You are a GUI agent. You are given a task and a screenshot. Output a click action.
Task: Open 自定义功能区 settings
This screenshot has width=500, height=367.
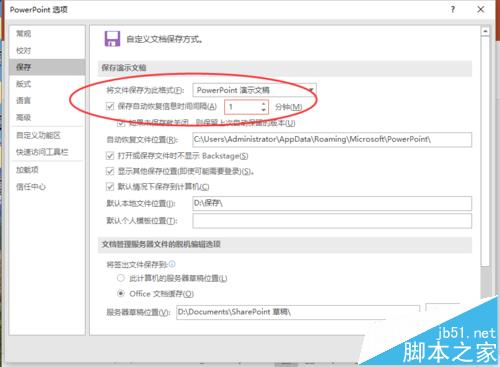[x=38, y=135]
